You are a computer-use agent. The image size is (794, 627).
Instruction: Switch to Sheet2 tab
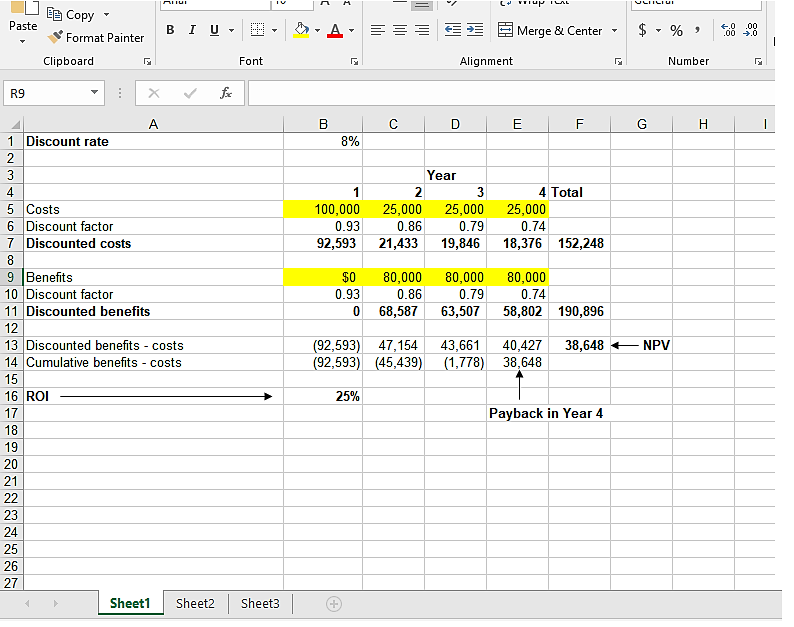tap(195, 603)
